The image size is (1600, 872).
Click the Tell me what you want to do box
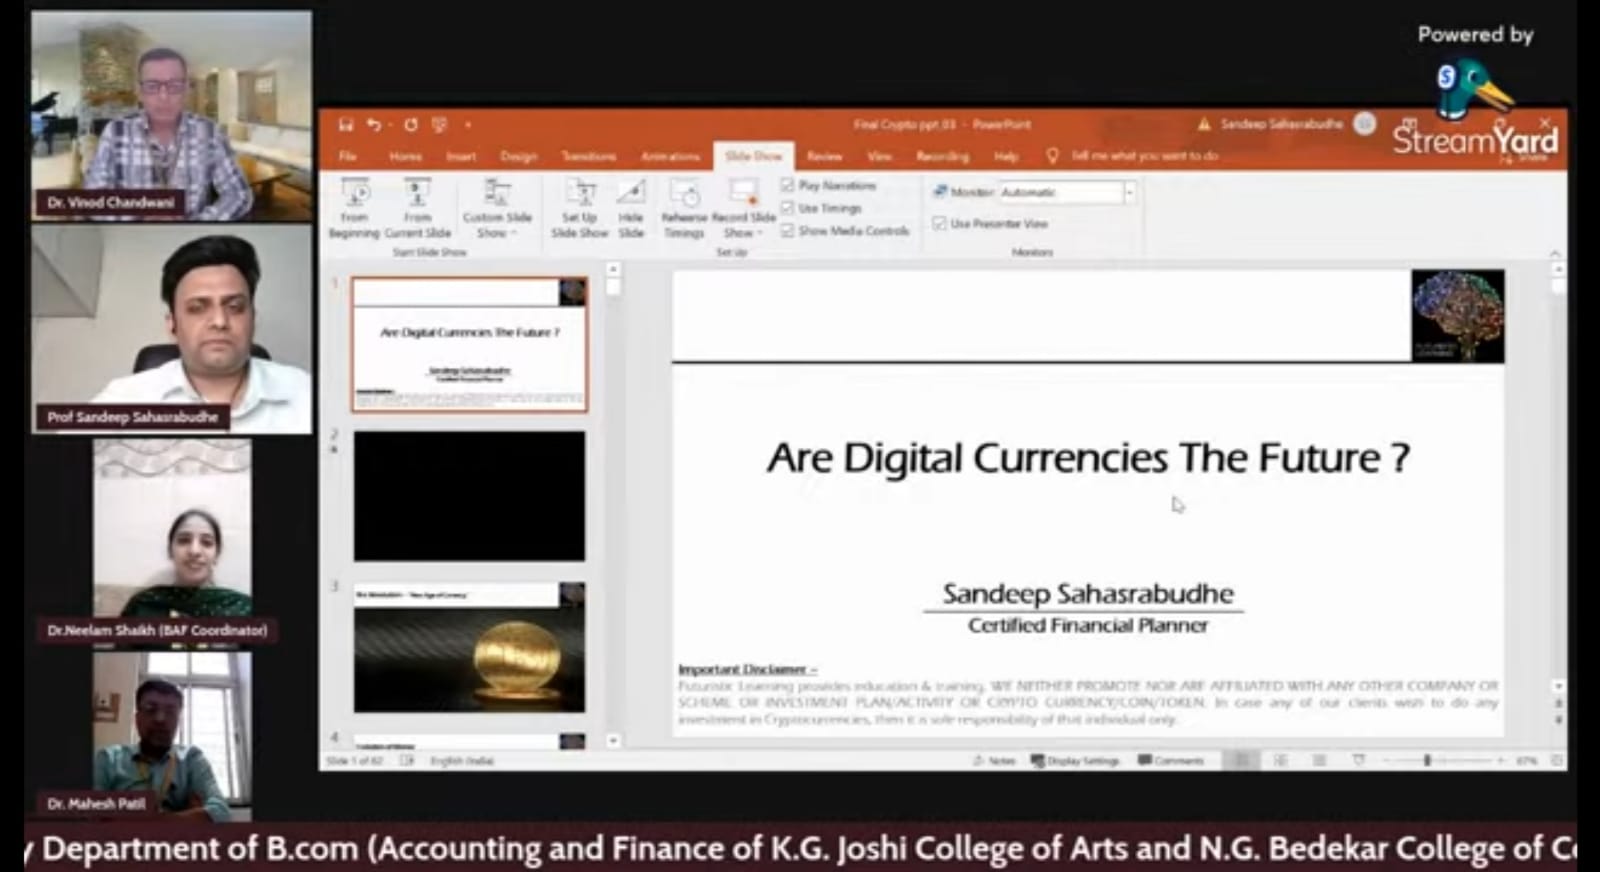pyautogui.click(x=1145, y=156)
